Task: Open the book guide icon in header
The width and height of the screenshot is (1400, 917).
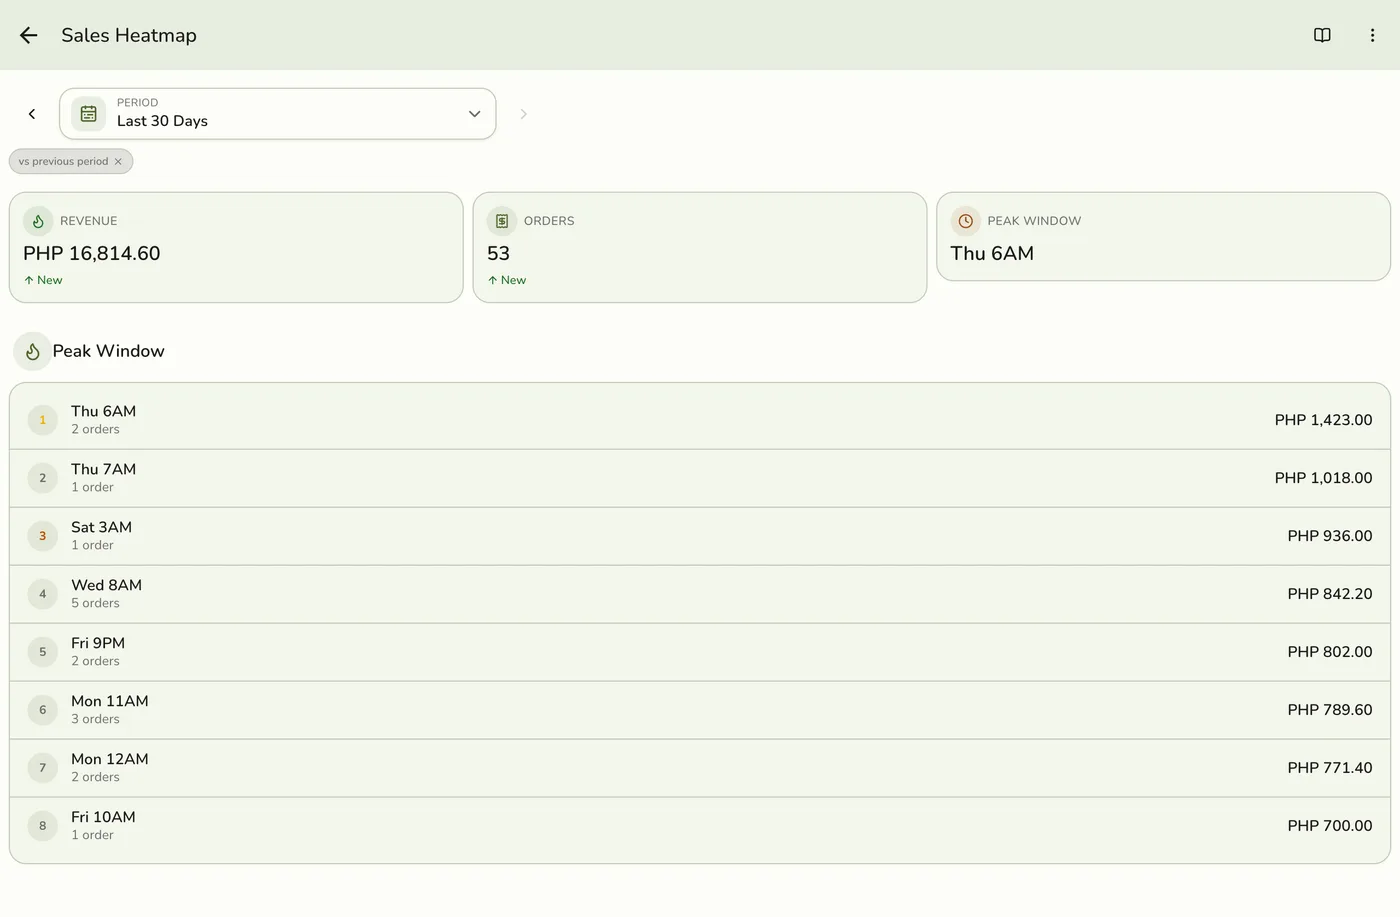Action: (1322, 35)
